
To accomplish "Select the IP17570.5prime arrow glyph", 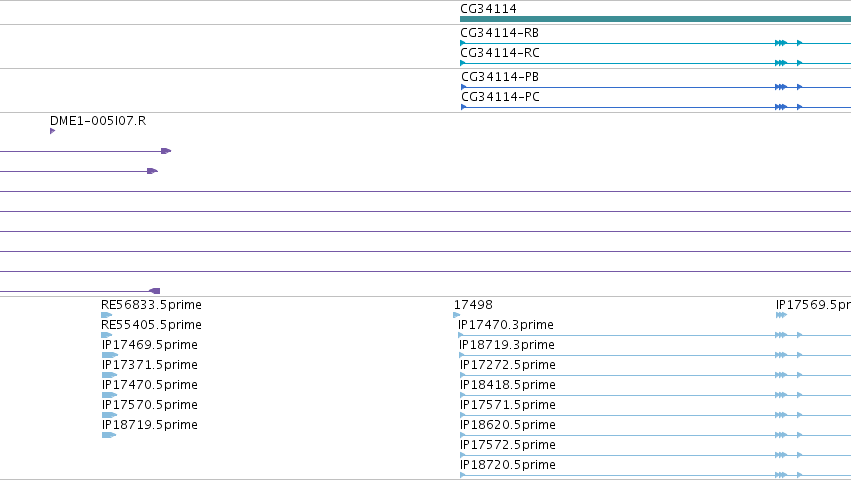I will click(109, 415).
